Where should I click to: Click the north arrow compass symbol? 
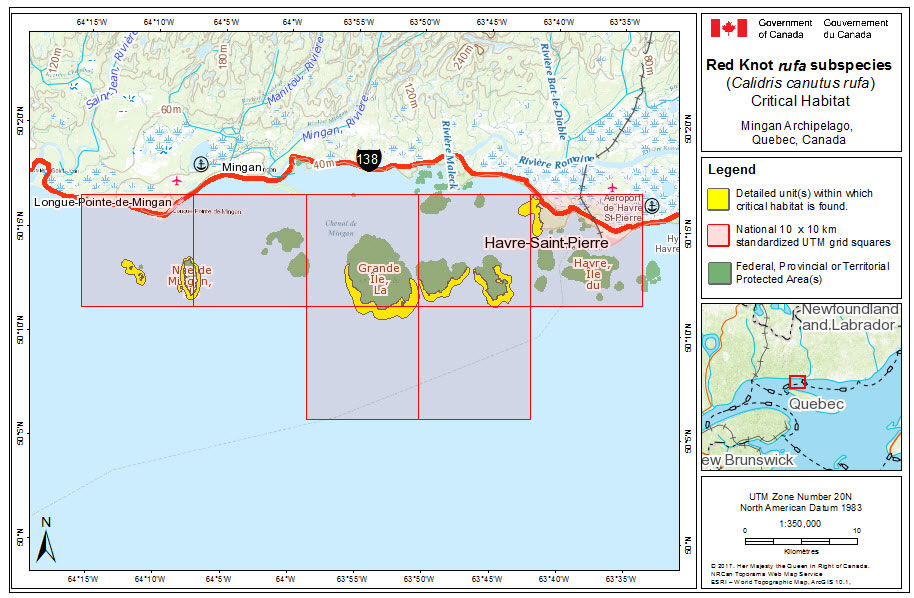45,540
